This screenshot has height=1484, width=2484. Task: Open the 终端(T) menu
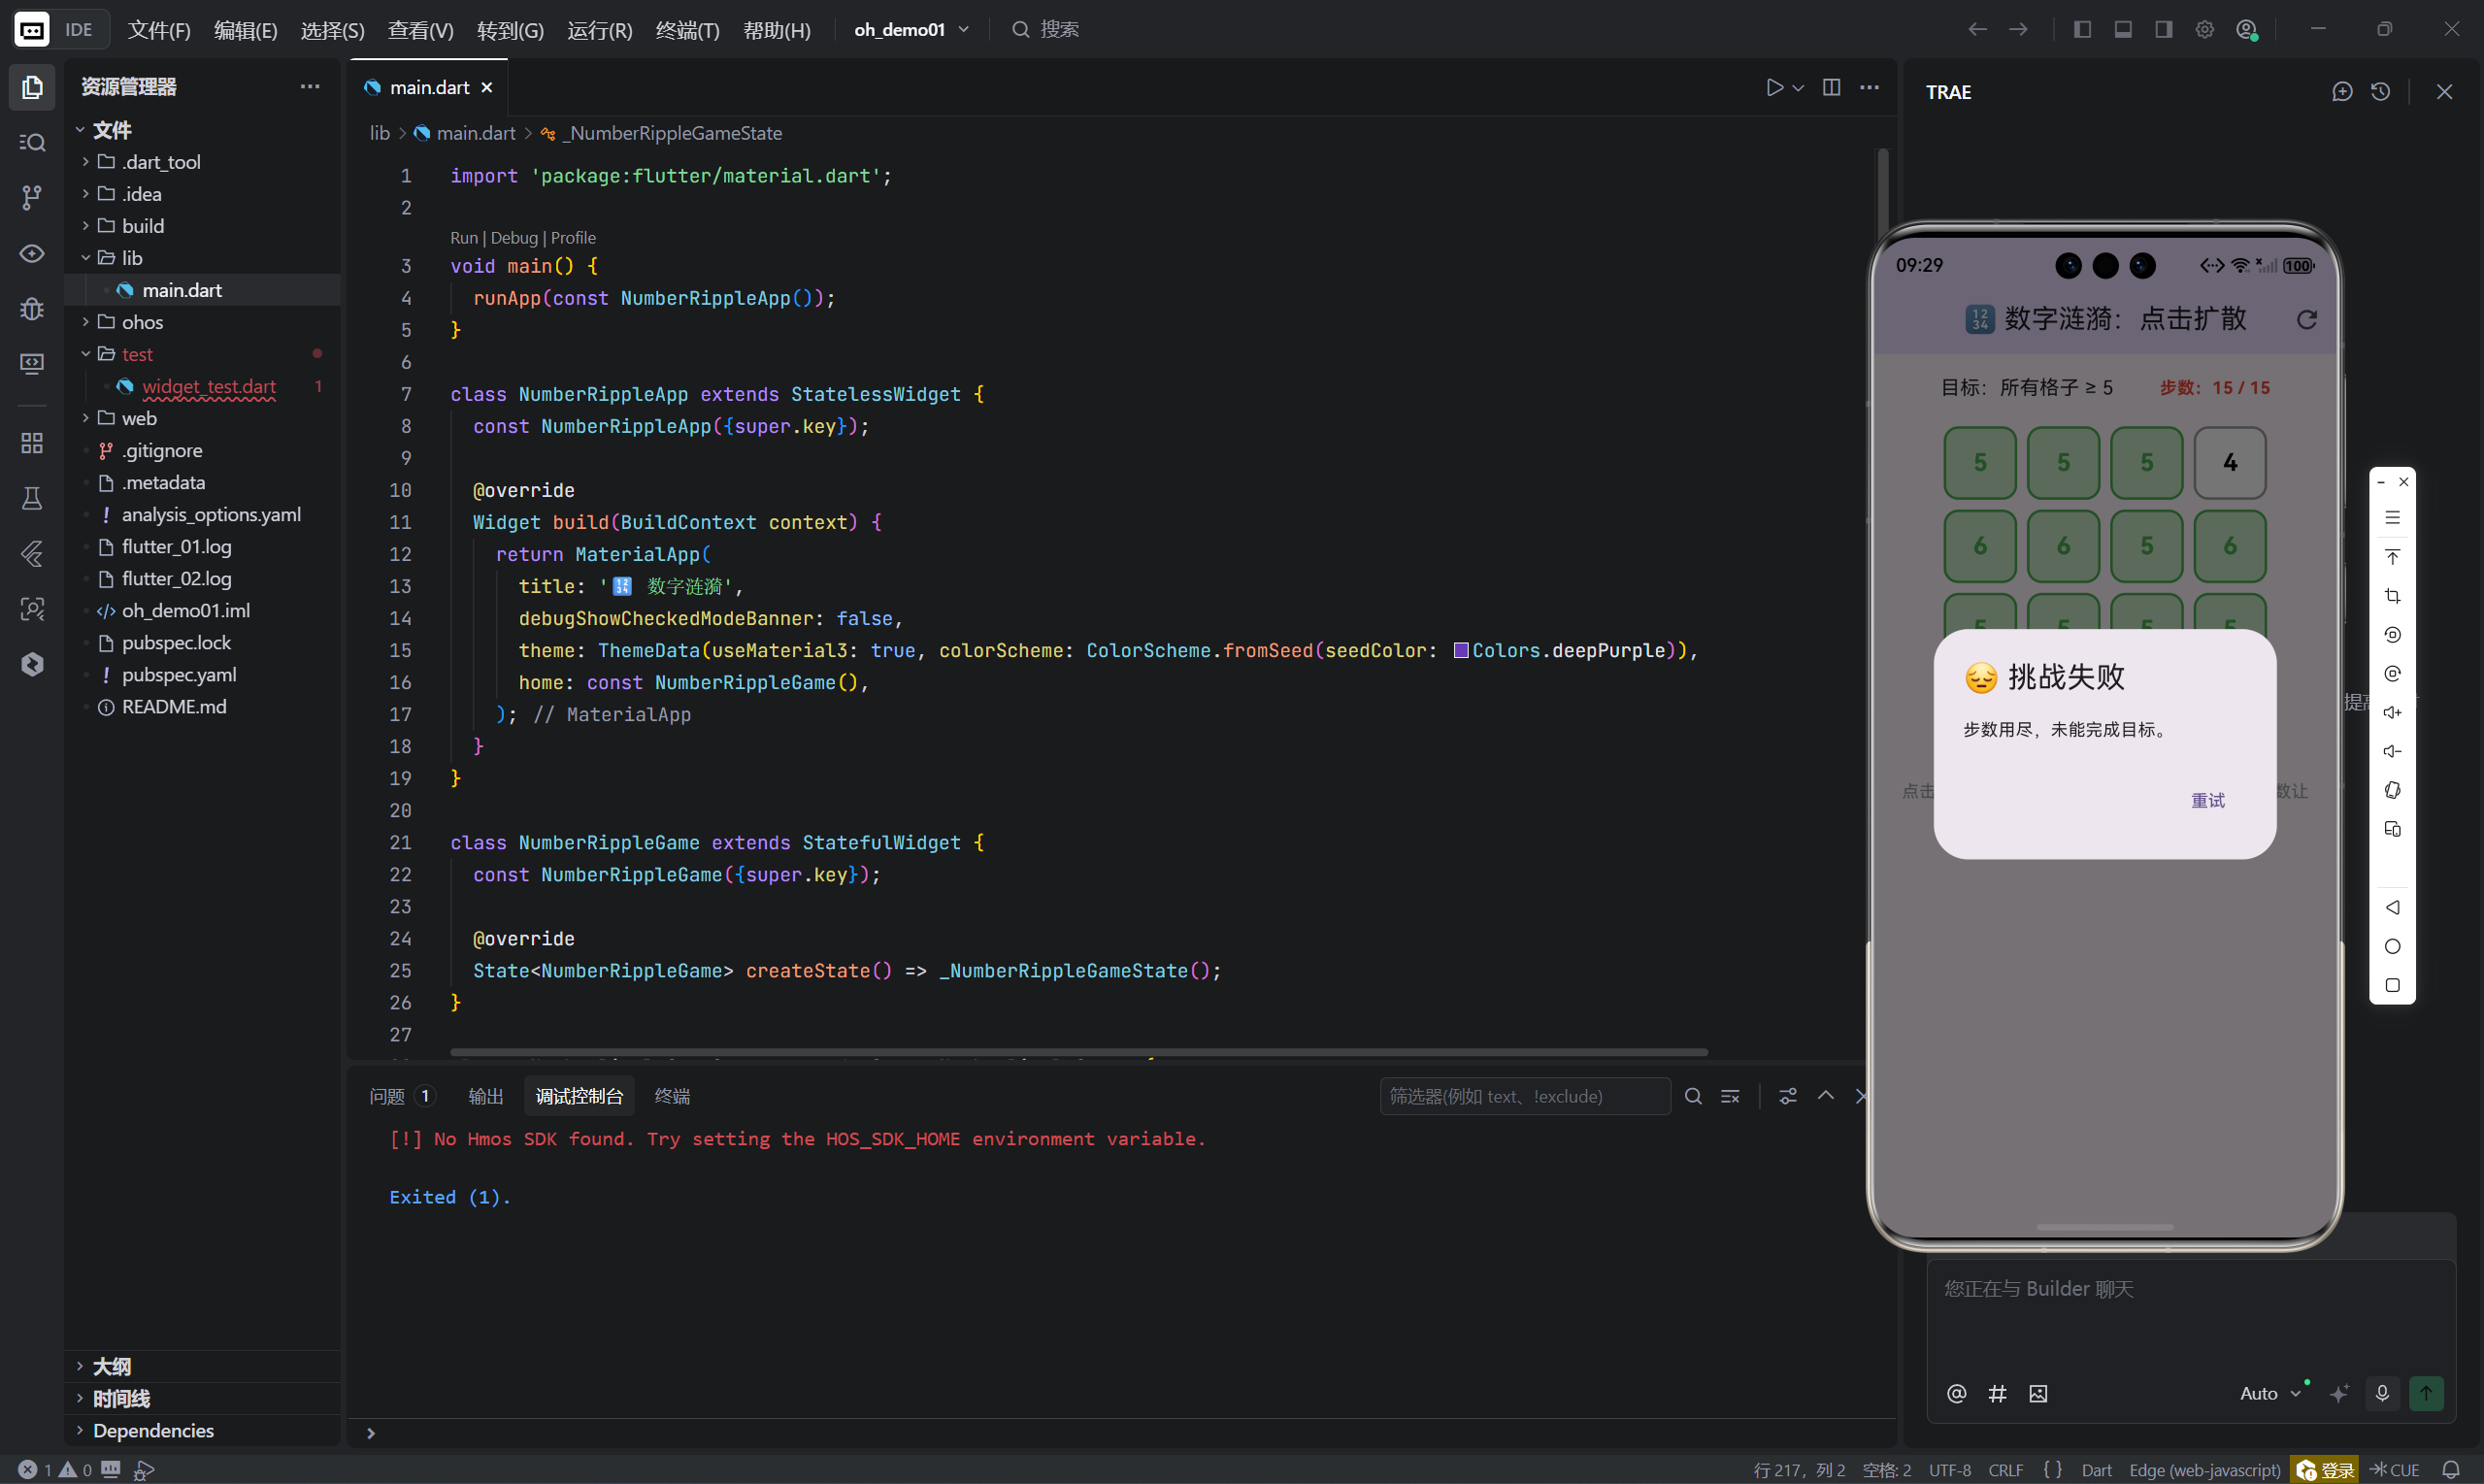click(x=687, y=30)
